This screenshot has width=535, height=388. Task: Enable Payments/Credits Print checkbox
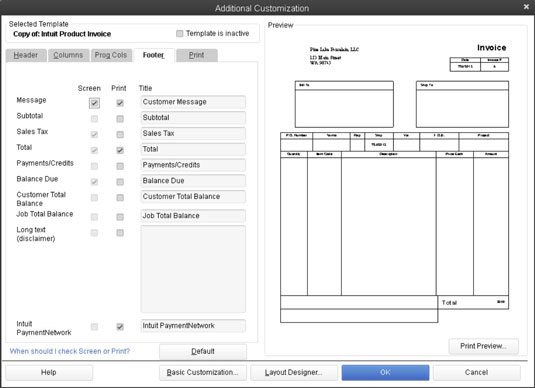[120, 166]
